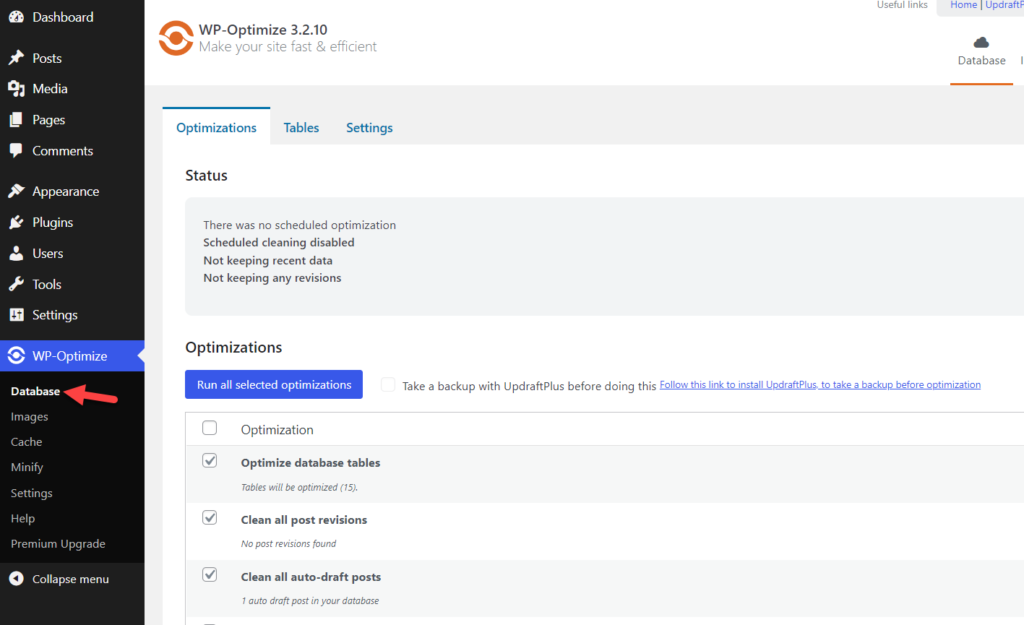Open the Dashboard menu item
The width and height of the screenshot is (1024, 625).
(x=63, y=17)
